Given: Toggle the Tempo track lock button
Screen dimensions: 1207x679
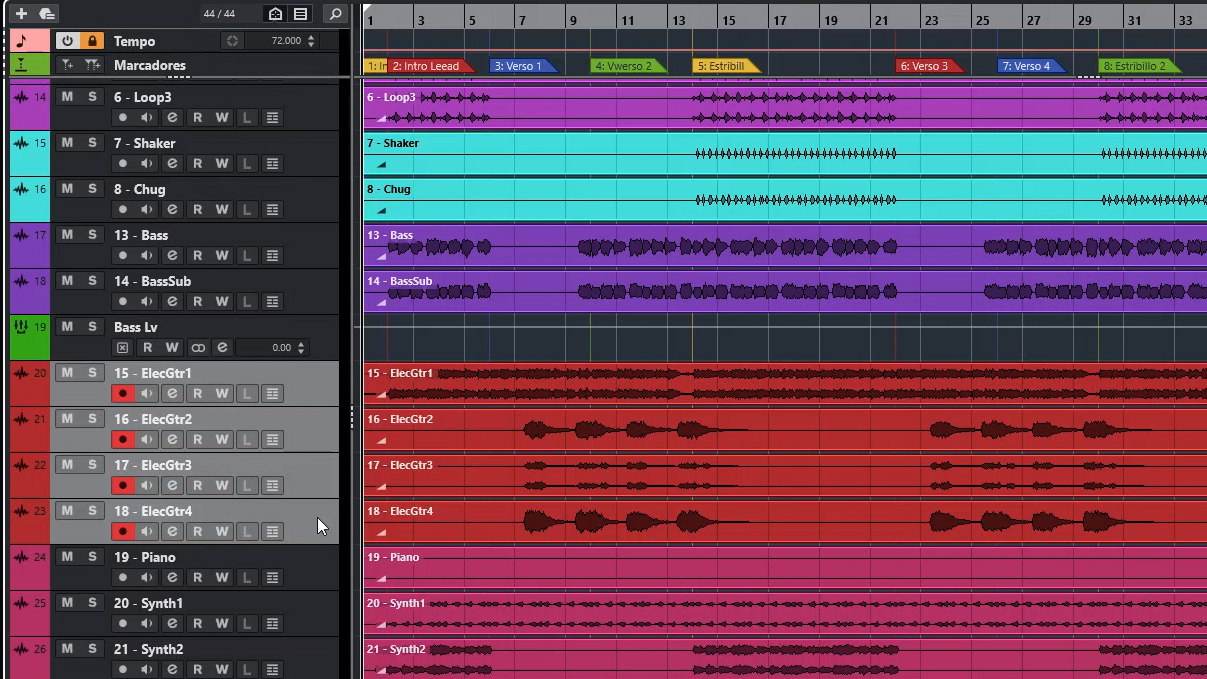Looking at the screenshot, I should click(x=92, y=41).
